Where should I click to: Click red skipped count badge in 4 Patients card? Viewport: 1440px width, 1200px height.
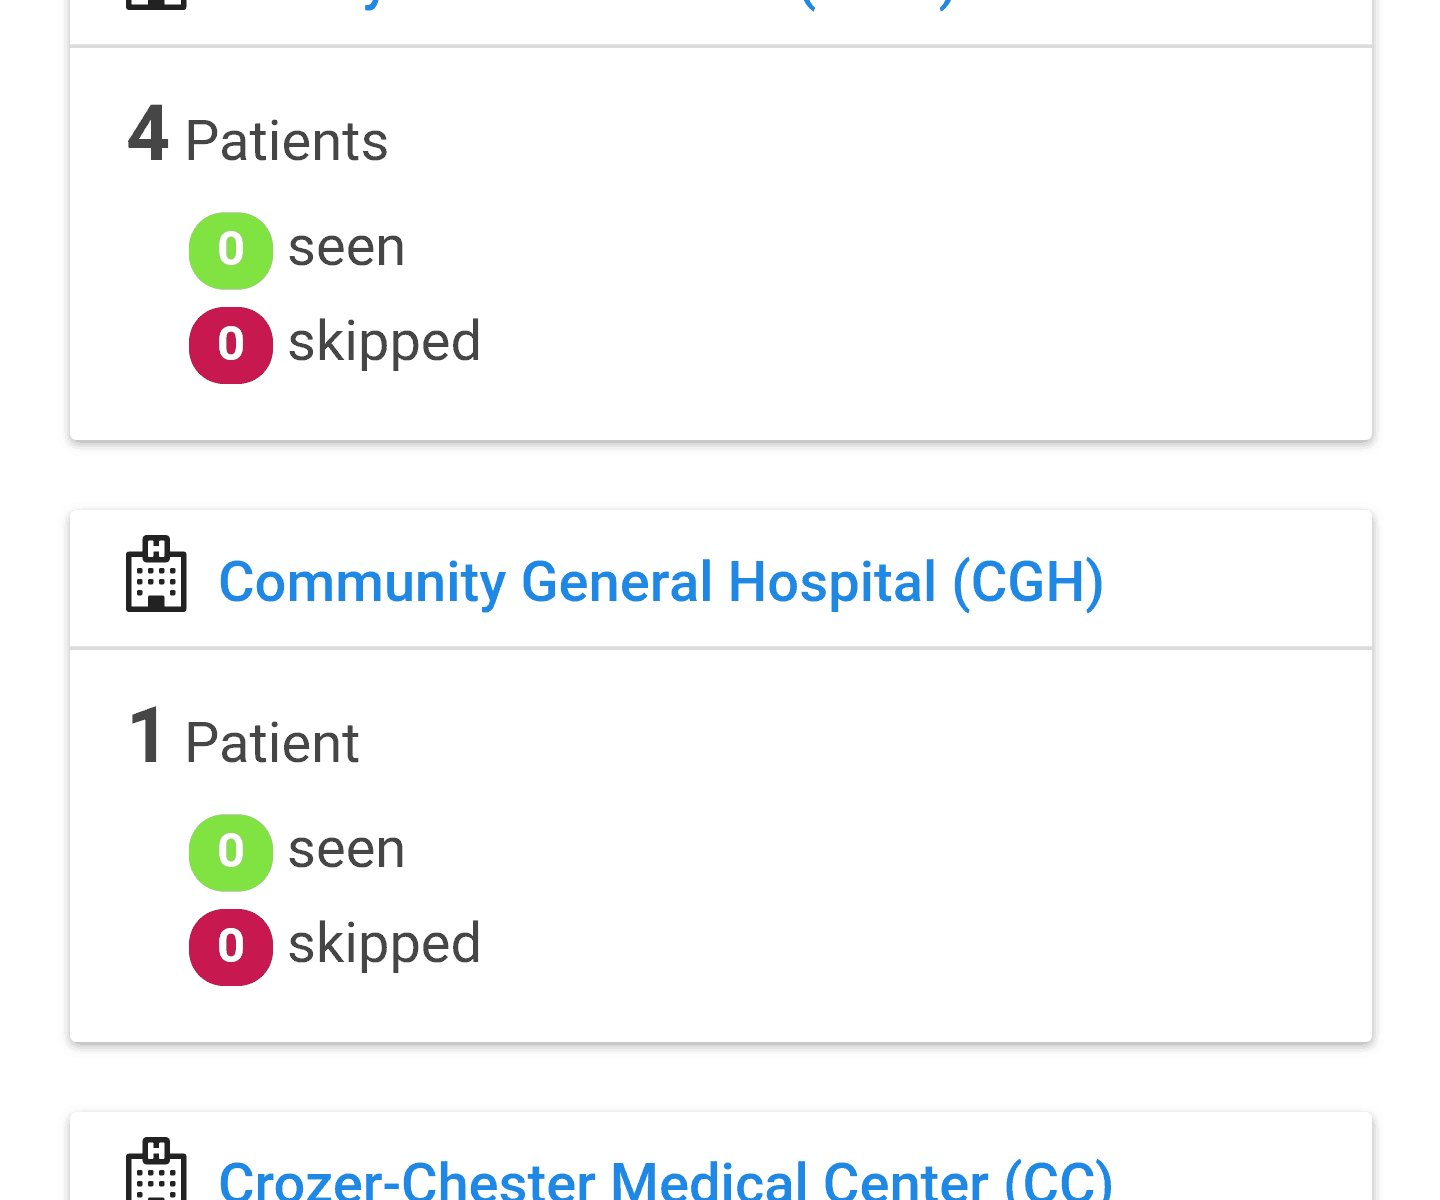(x=231, y=345)
